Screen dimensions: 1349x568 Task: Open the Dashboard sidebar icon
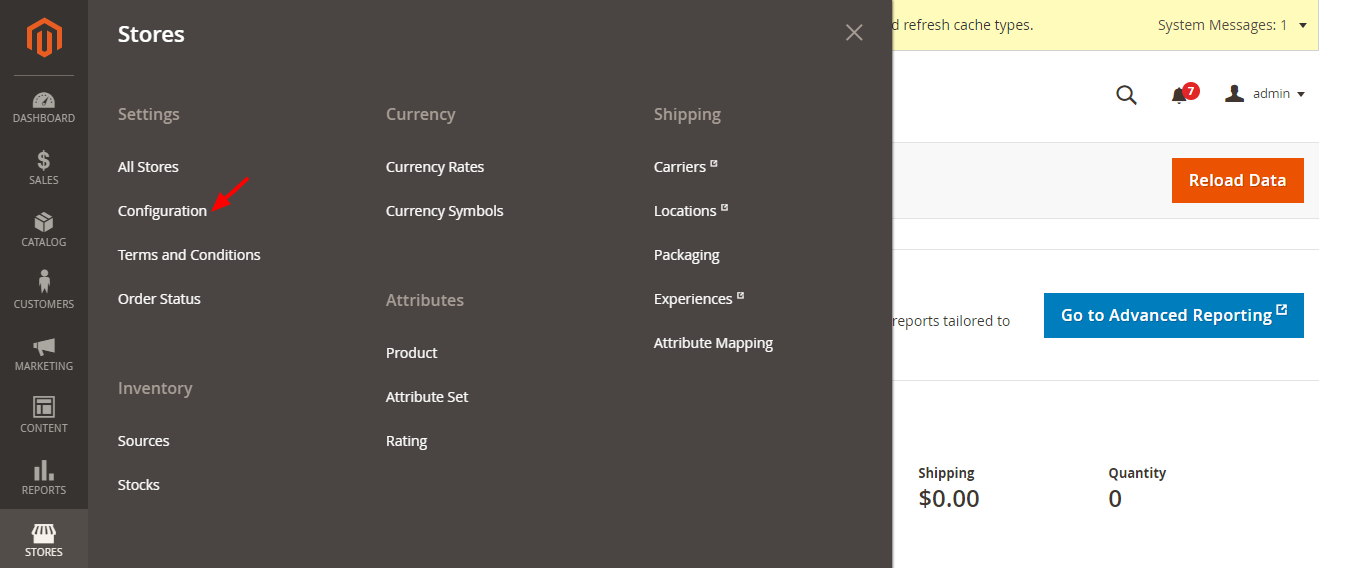point(44,108)
